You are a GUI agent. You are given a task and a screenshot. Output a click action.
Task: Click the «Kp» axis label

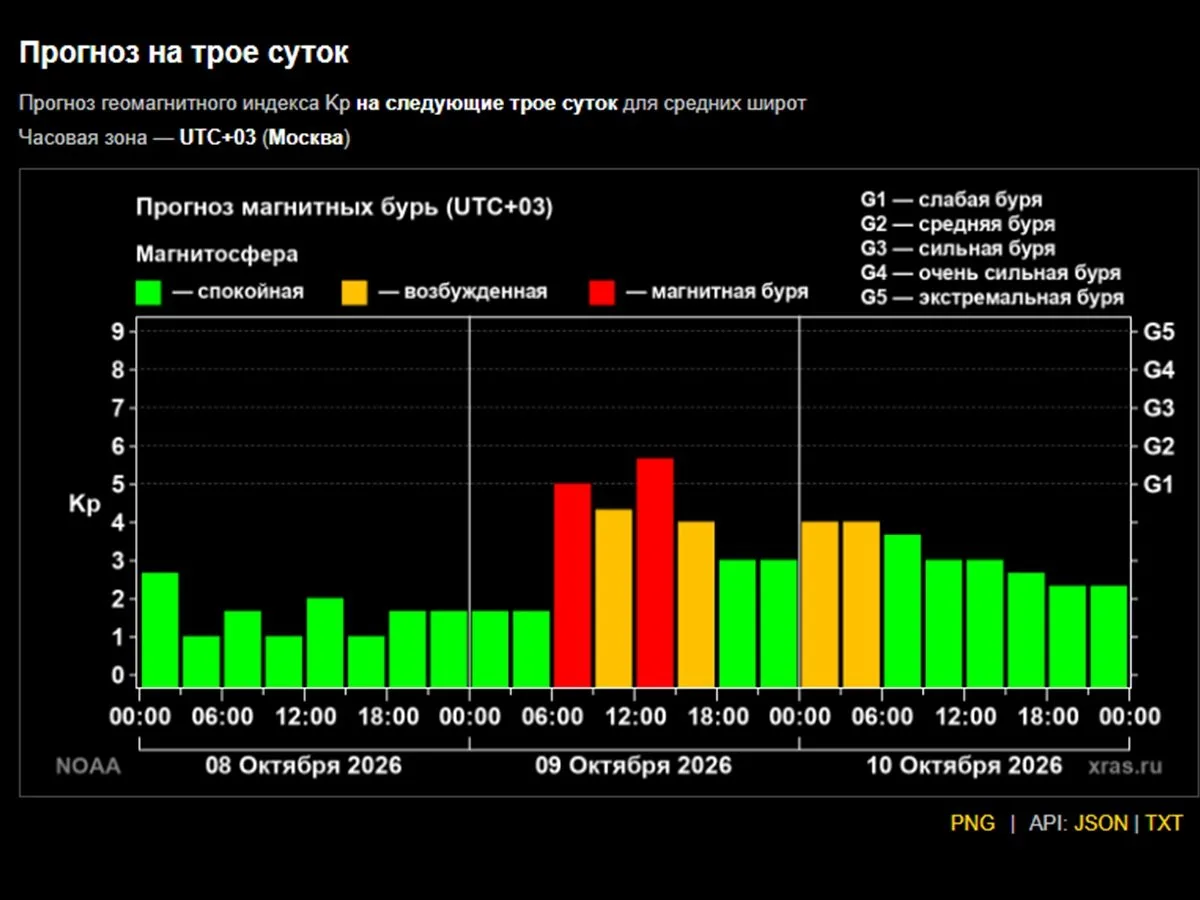click(84, 505)
